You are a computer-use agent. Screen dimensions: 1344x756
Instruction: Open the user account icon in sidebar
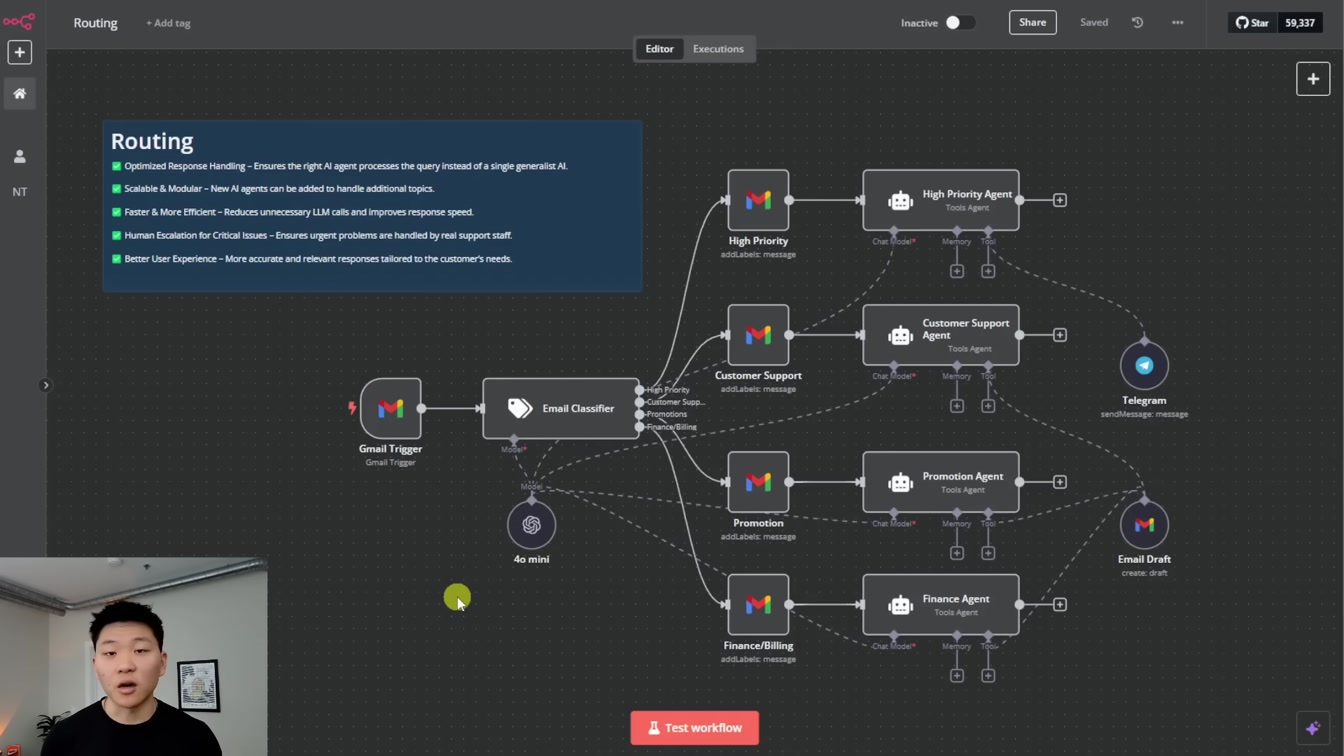tap(19, 157)
